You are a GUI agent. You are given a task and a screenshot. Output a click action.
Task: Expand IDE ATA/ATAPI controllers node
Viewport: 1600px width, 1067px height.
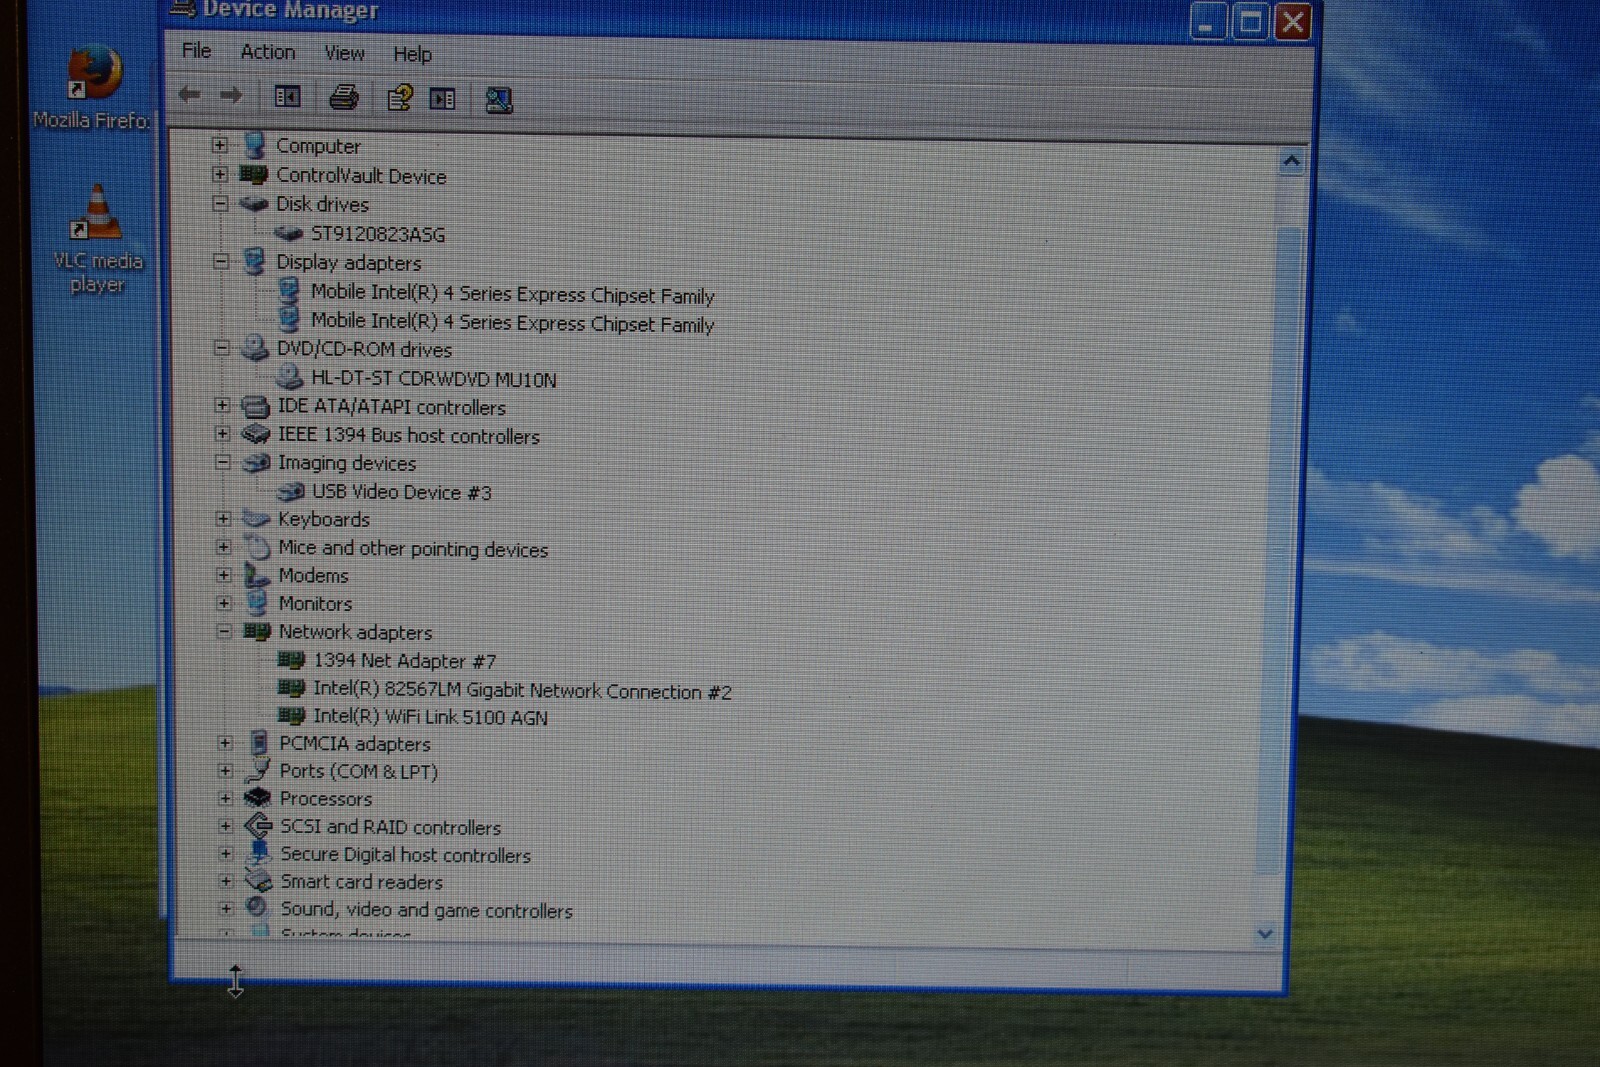coord(222,405)
